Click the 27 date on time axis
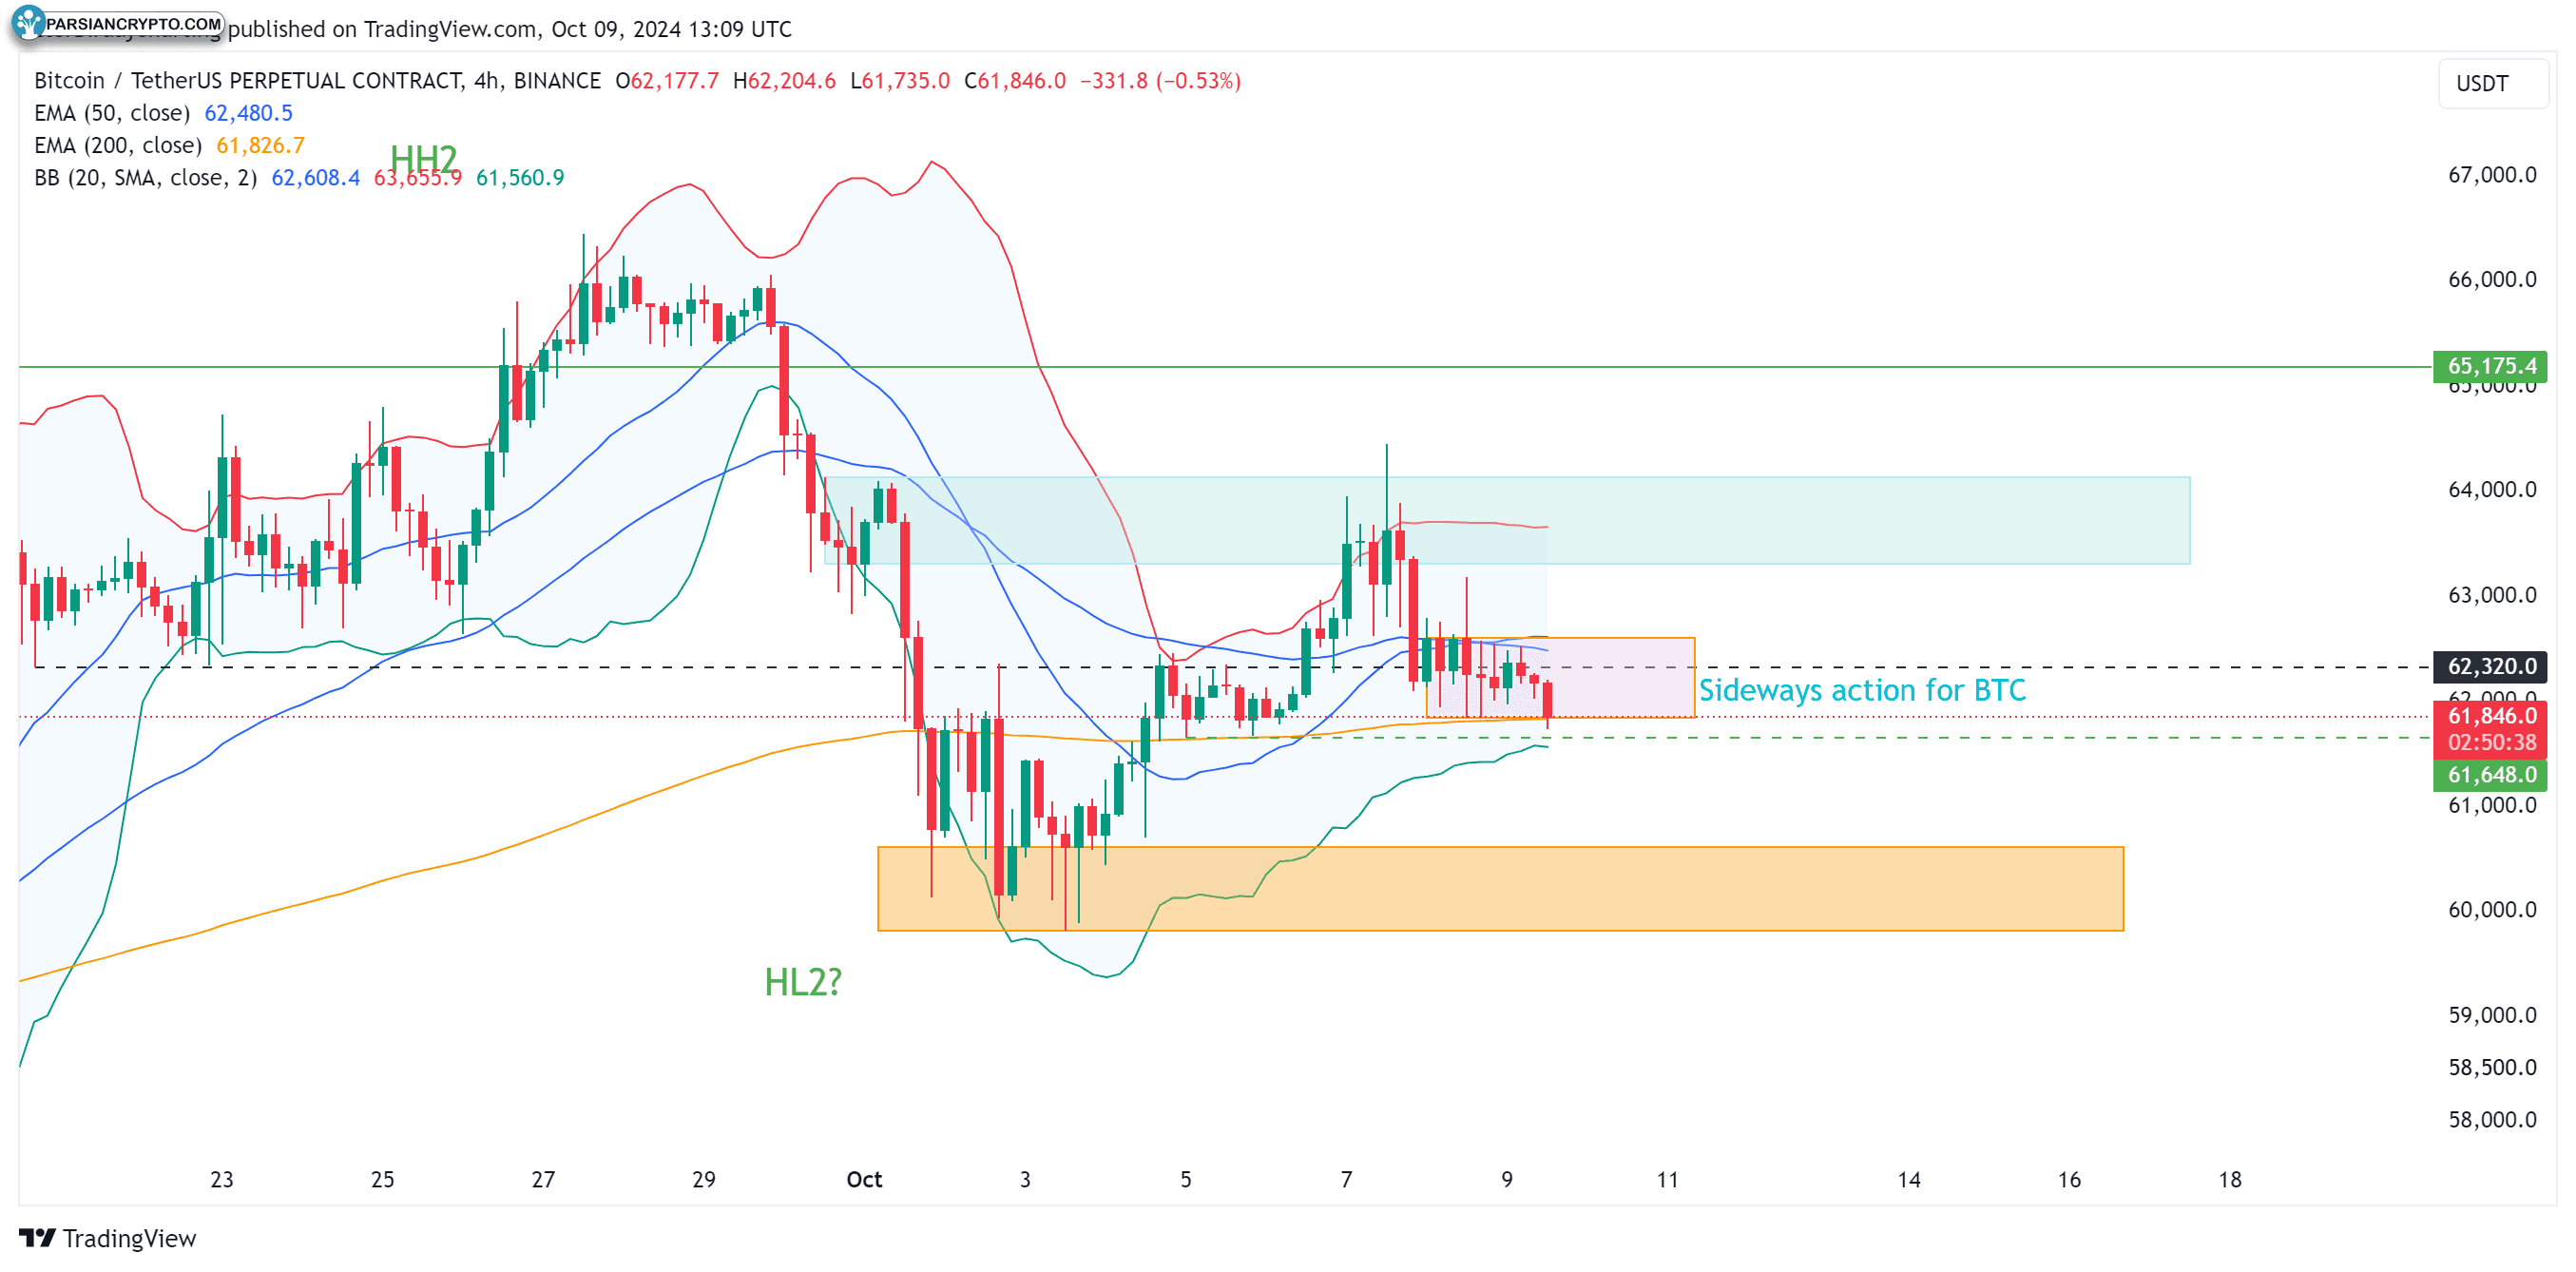Image resolution: width=2576 pixels, height=1272 pixels. 543,1179
